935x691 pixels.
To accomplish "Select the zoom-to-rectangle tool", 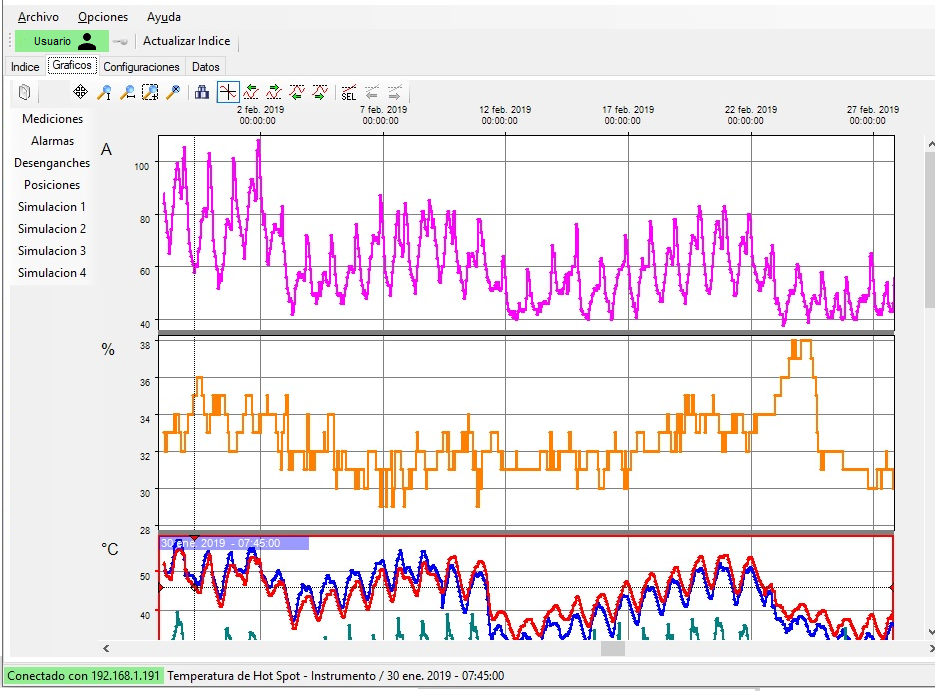I will pos(150,92).
